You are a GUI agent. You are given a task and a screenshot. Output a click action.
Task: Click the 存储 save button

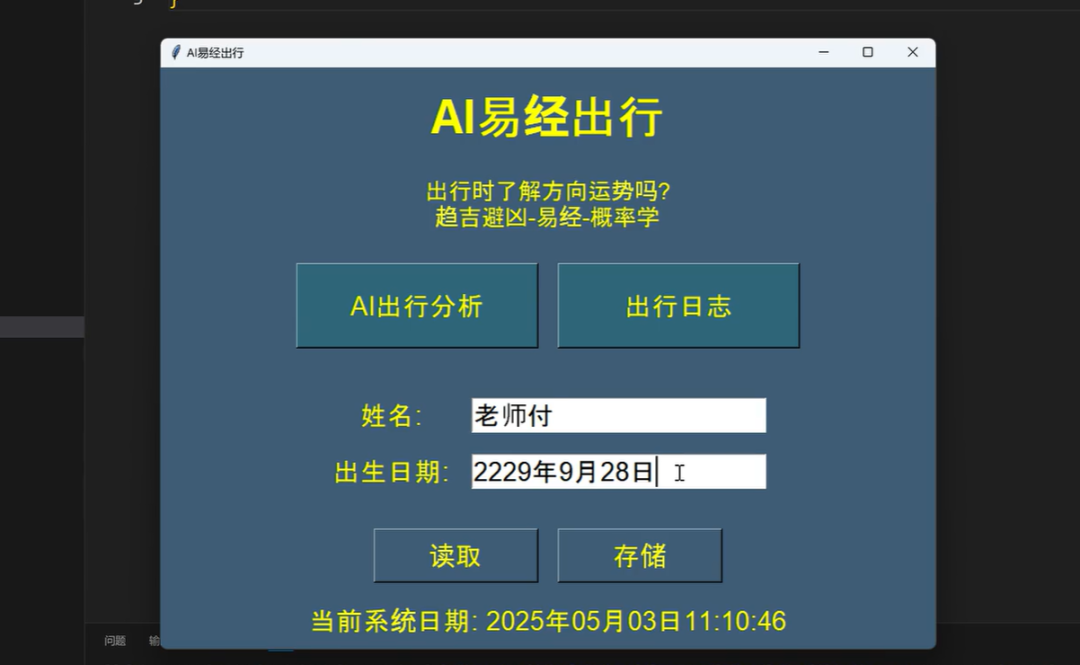coord(640,555)
